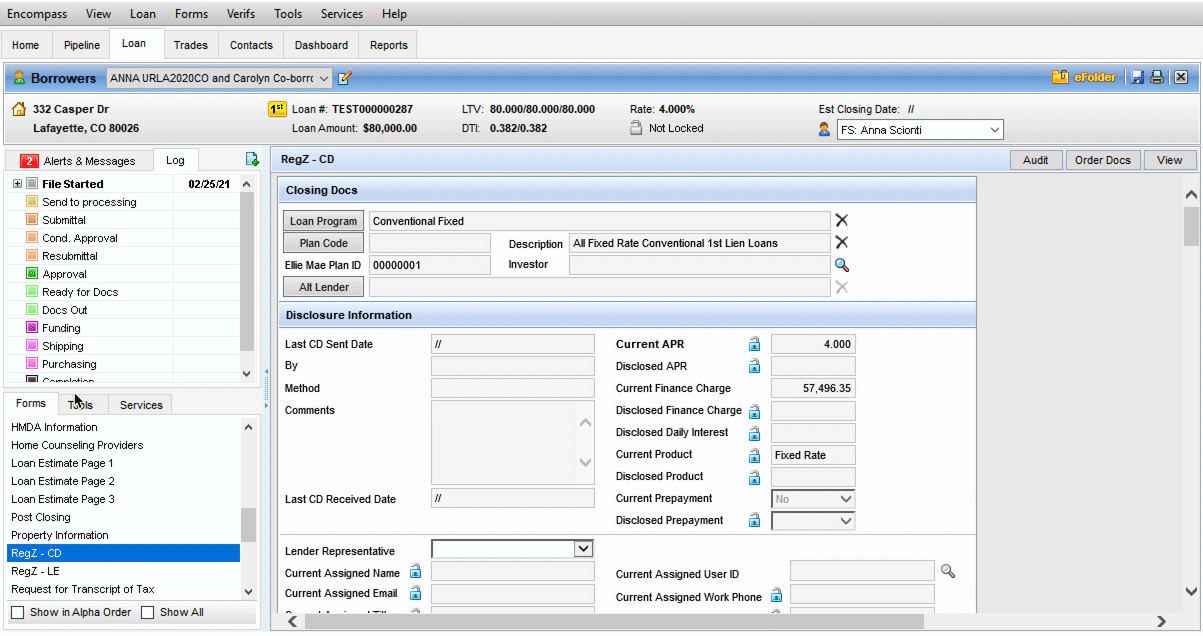Click the eFolder icon
The width and height of the screenshot is (1203, 636).
pos(1060,77)
